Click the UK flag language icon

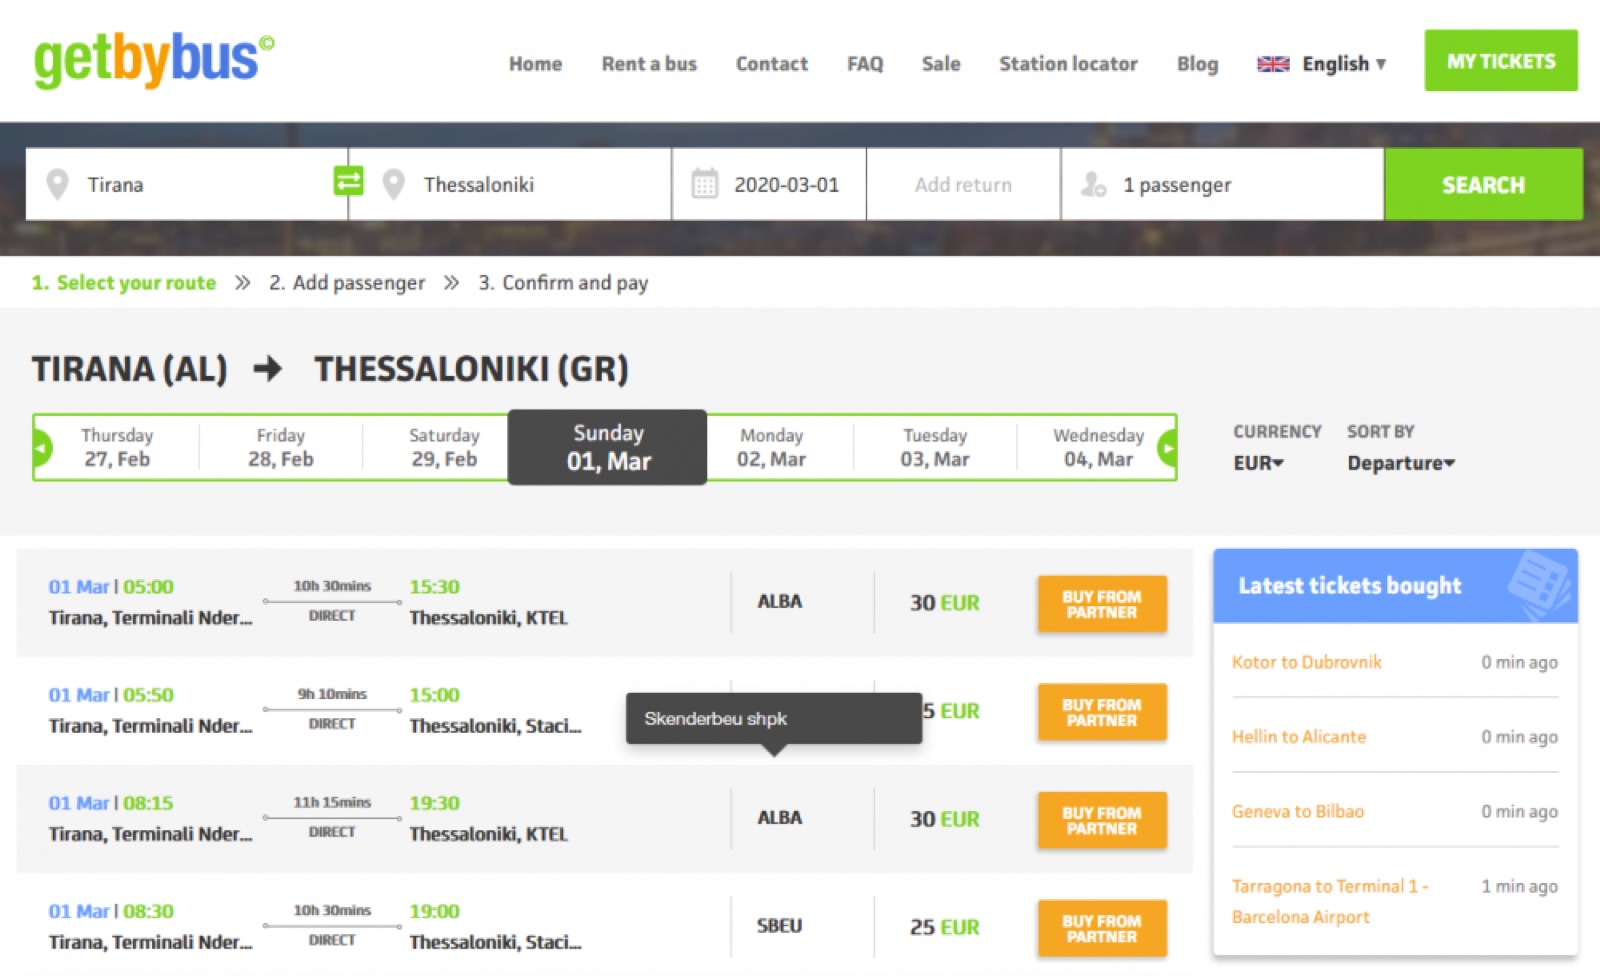point(1273,64)
